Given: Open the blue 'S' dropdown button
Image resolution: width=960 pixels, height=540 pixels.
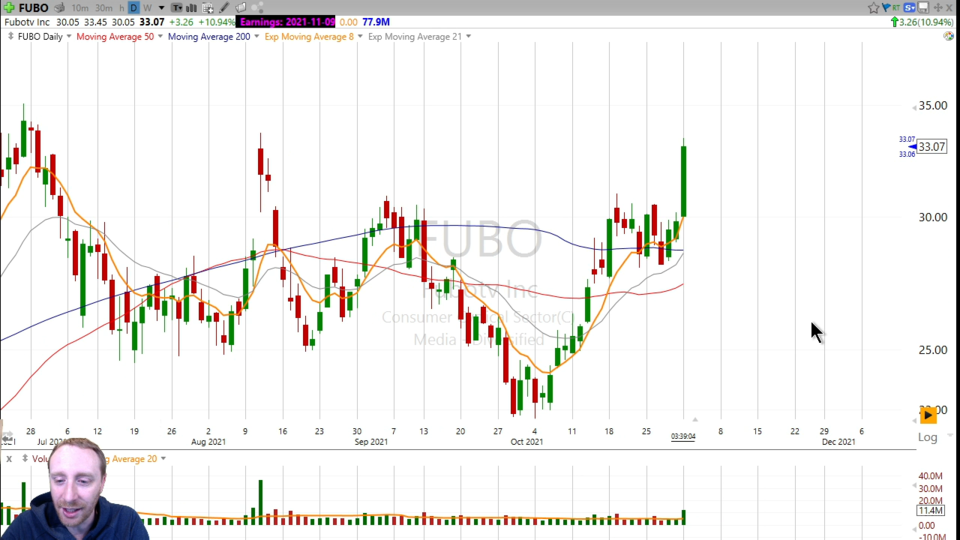Looking at the screenshot, I should [x=910, y=8].
